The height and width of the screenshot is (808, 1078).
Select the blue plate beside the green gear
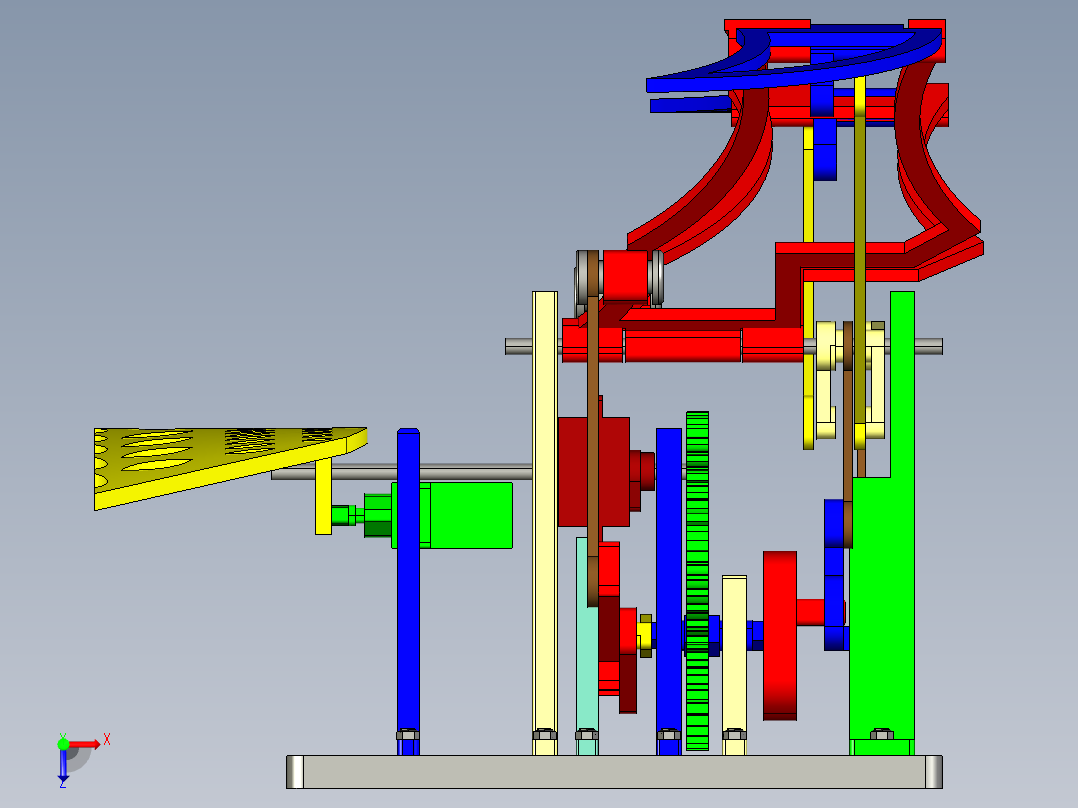tap(669, 591)
